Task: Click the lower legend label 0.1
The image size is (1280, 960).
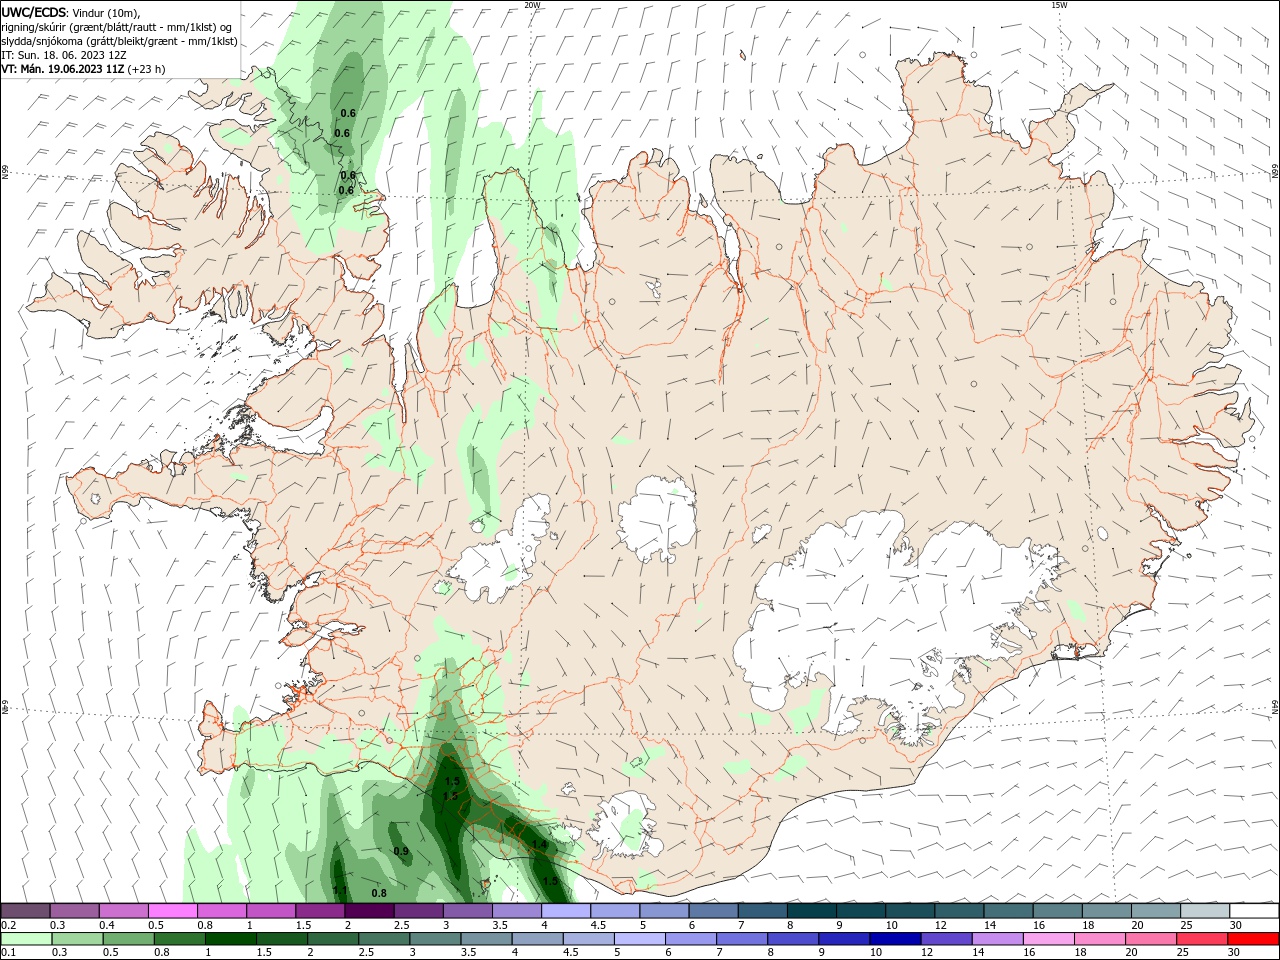Action: point(9,953)
